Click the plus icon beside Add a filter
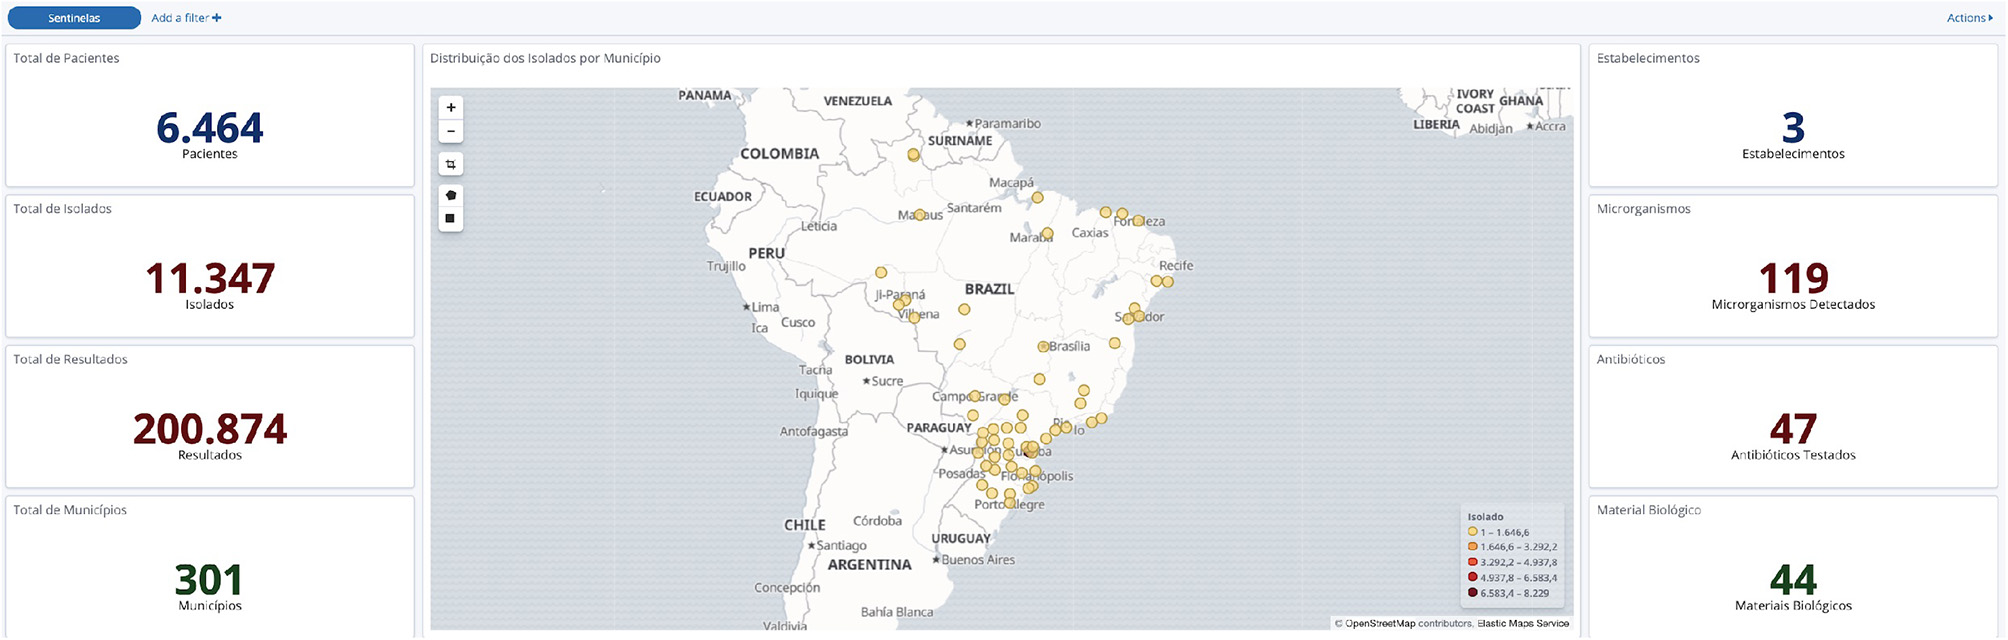Viewport: 2008px width, 640px height. (x=217, y=18)
